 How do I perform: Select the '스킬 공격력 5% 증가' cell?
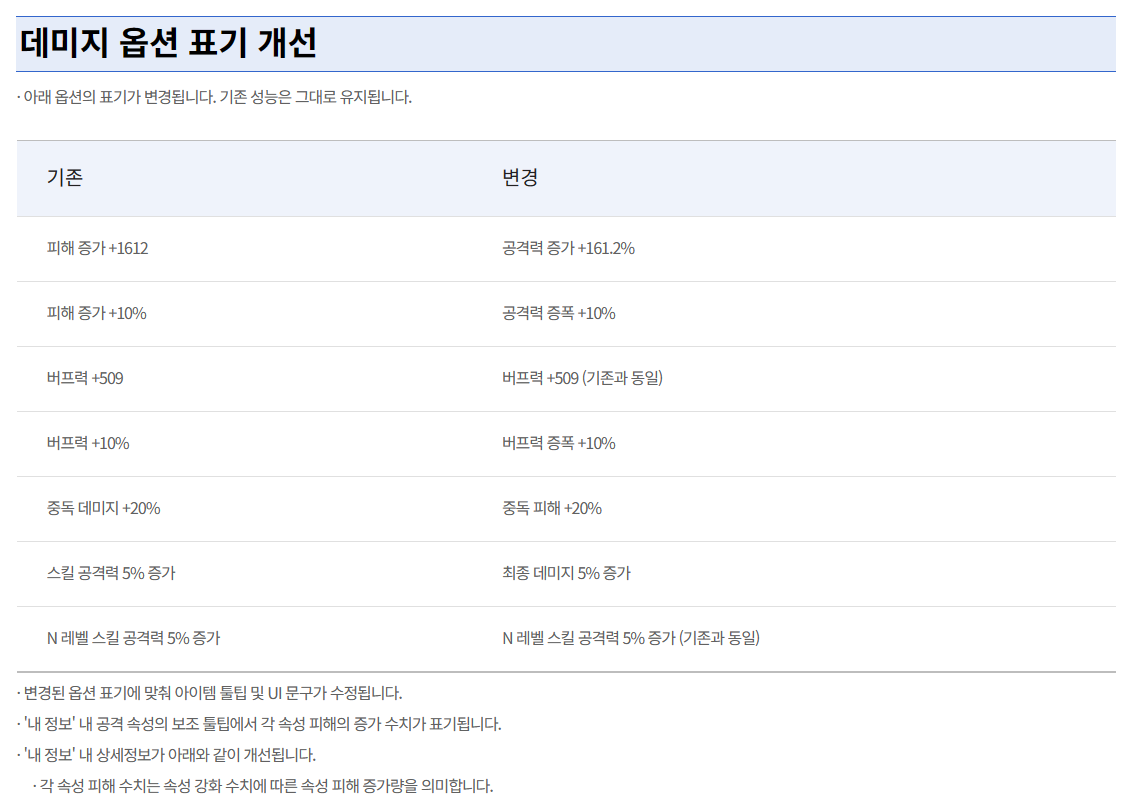click(111, 573)
